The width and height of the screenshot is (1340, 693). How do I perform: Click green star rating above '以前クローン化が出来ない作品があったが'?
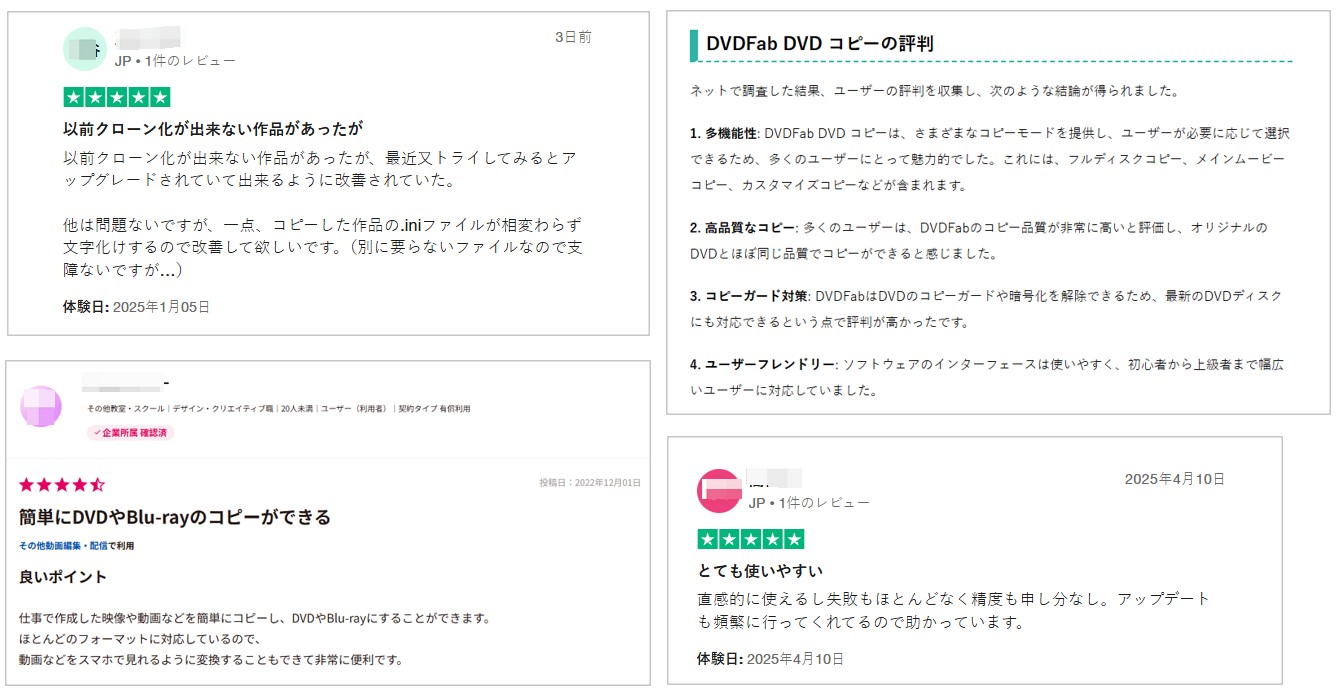click(x=117, y=97)
